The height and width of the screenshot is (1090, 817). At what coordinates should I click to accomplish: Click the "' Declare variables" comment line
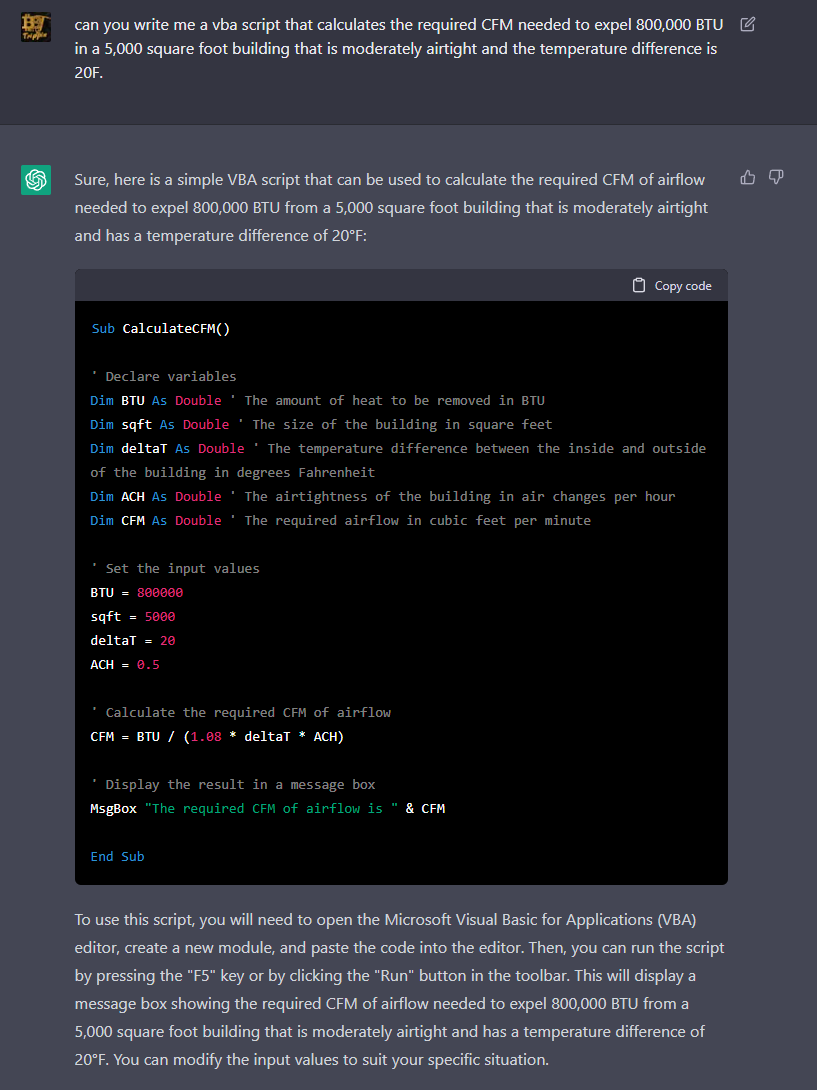click(163, 376)
